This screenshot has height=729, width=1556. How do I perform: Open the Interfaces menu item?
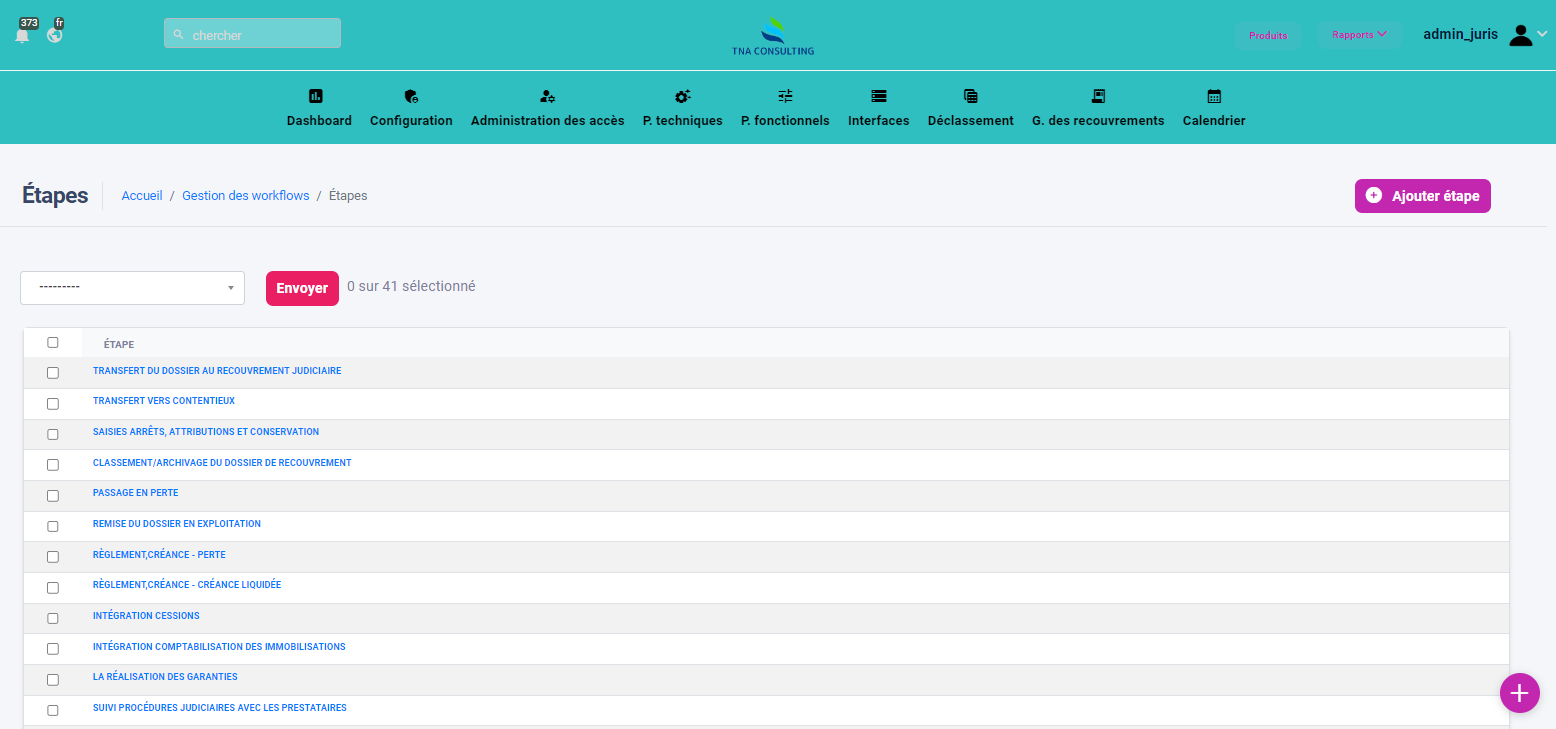(878, 120)
